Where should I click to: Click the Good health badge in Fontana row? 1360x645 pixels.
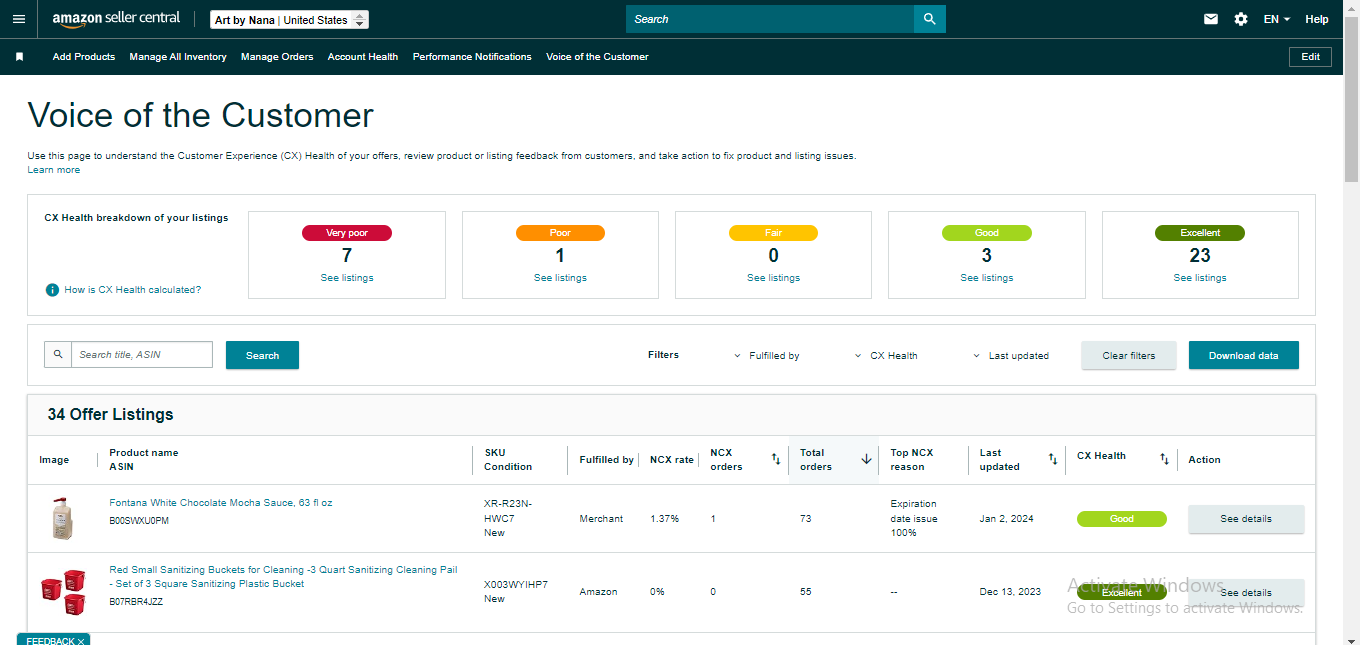[x=1122, y=519]
